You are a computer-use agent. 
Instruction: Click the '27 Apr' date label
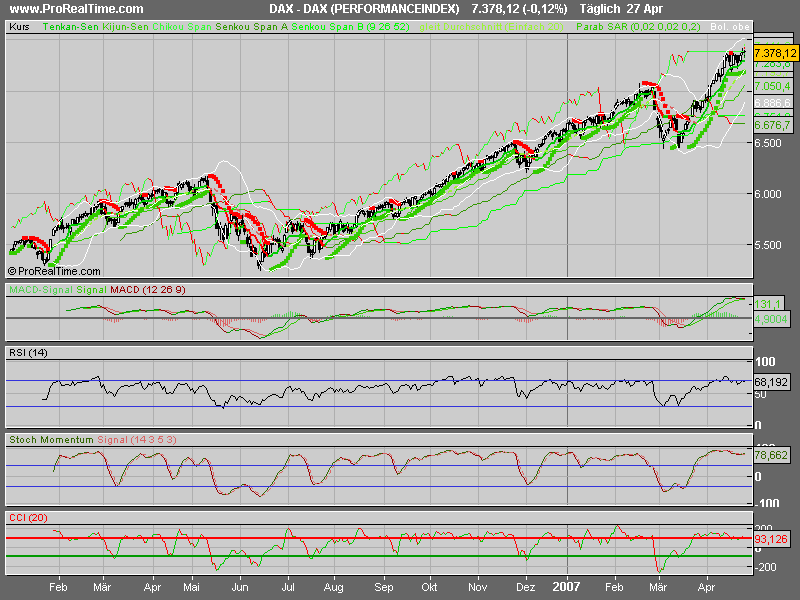[x=645, y=9]
